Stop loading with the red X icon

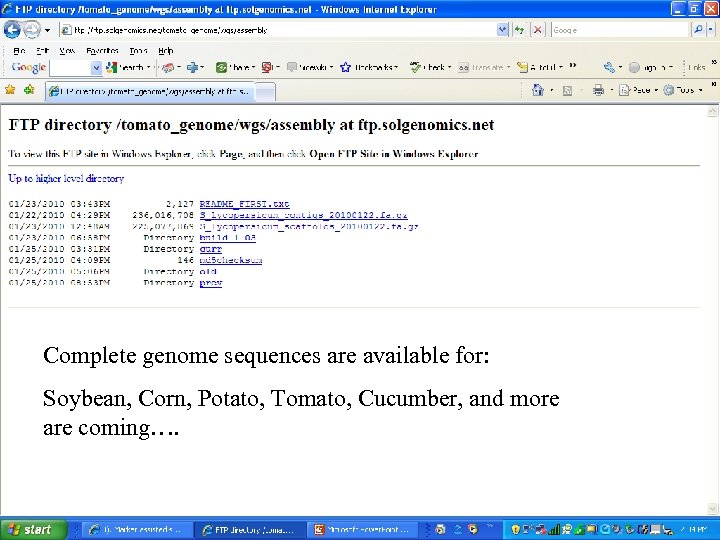pyautogui.click(x=537, y=30)
